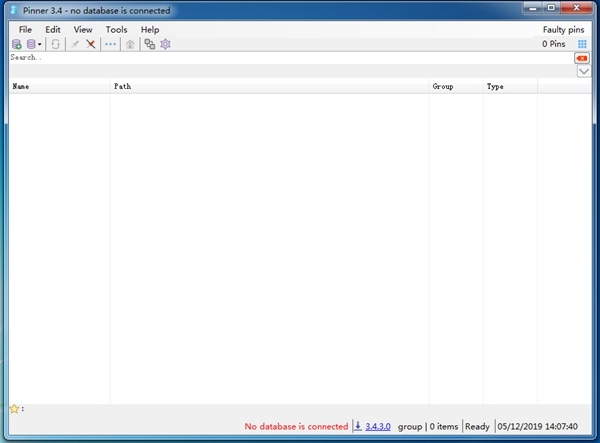The width and height of the screenshot is (600, 443).
Task: Open the Help menu
Action: pos(150,29)
